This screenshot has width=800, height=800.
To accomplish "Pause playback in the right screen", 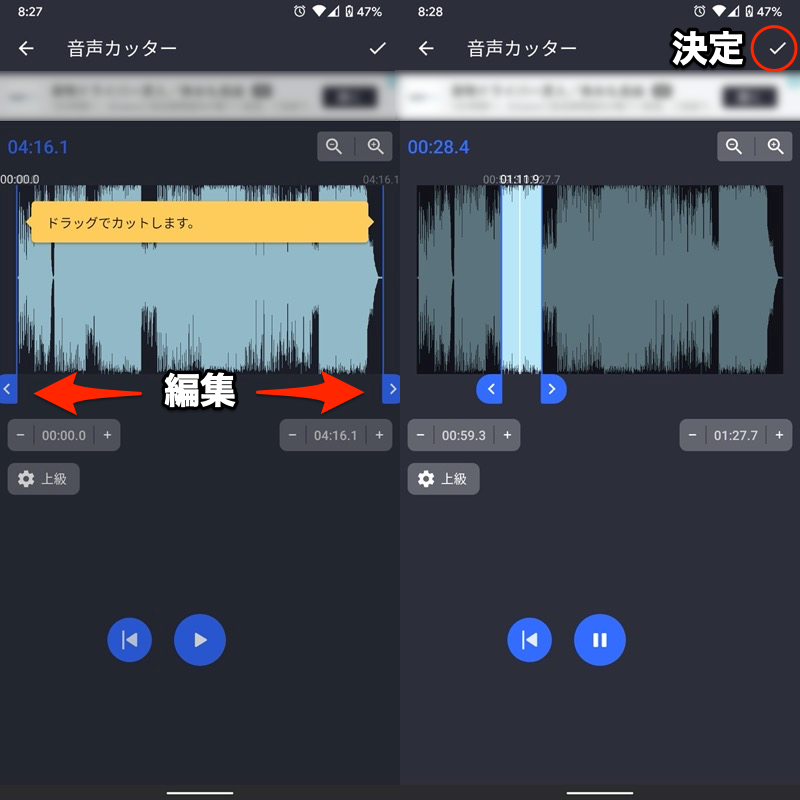I will 600,640.
